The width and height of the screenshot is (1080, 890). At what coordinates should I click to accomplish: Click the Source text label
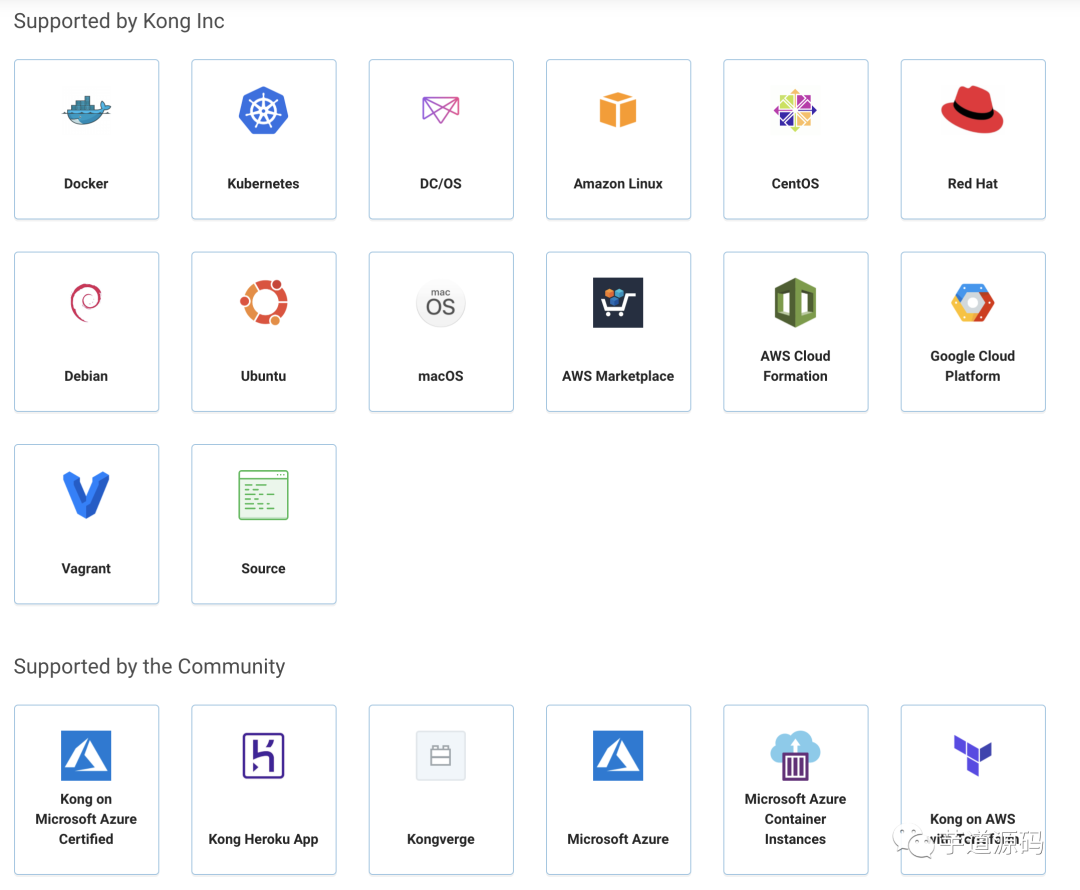click(263, 568)
